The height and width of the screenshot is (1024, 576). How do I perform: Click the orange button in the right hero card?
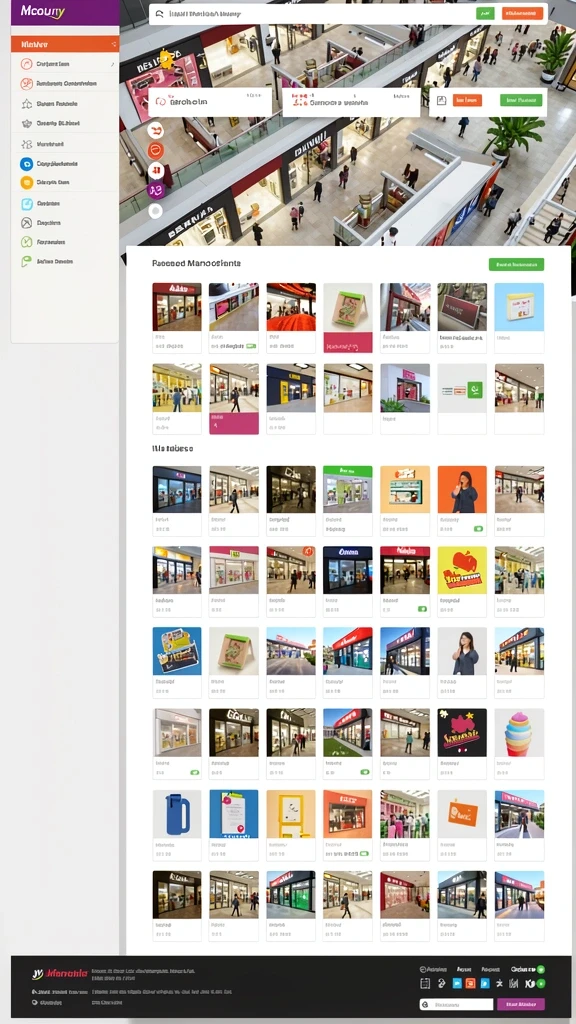click(x=468, y=100)
